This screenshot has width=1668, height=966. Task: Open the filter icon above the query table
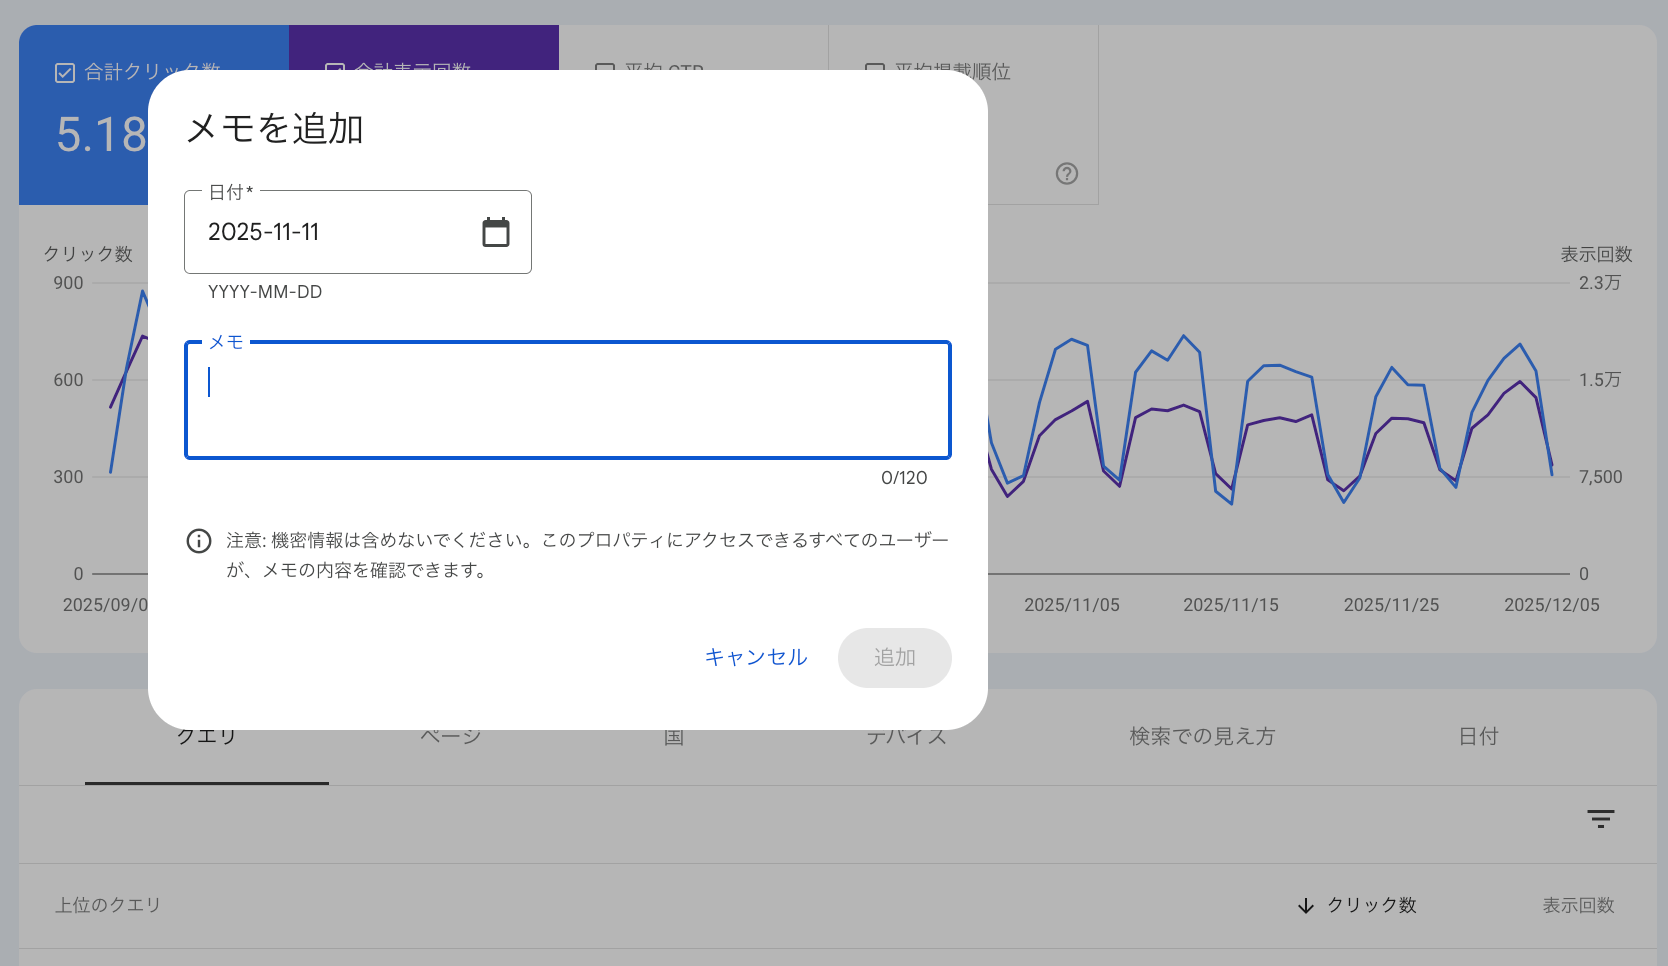[1601, 818]
